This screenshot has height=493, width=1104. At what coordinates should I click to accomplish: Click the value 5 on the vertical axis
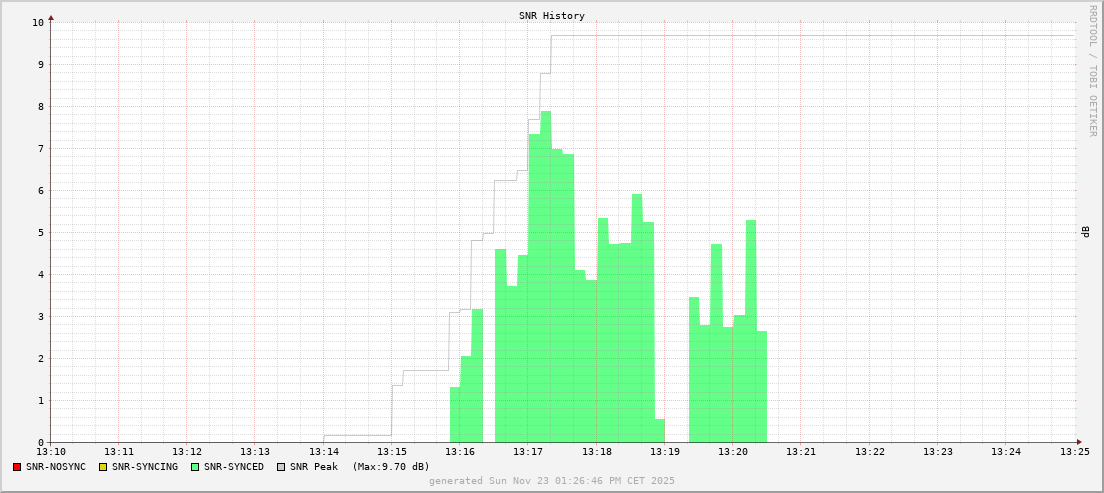[41, 232]
